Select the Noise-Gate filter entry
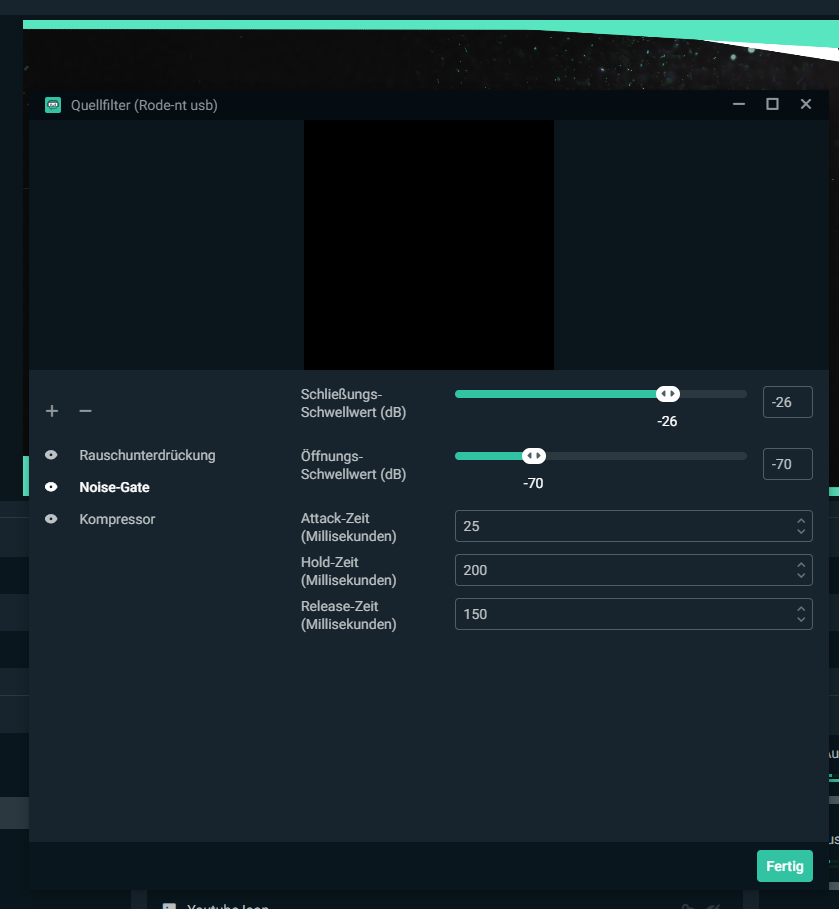Screen dimensions: 839x909 114,487
